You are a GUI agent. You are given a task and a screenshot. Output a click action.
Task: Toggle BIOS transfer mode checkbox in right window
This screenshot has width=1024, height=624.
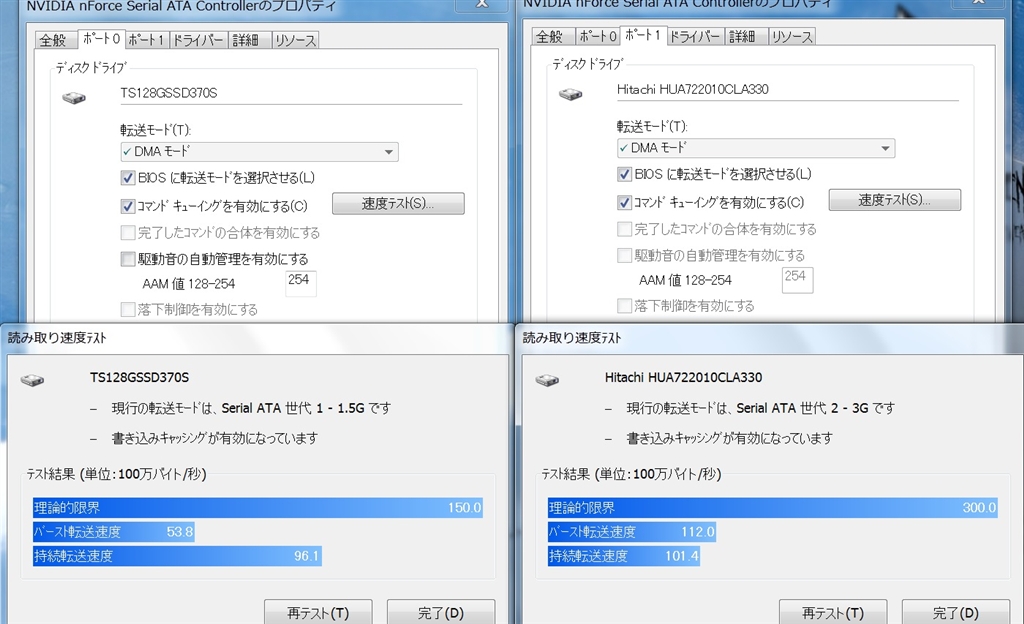point(624,174)
